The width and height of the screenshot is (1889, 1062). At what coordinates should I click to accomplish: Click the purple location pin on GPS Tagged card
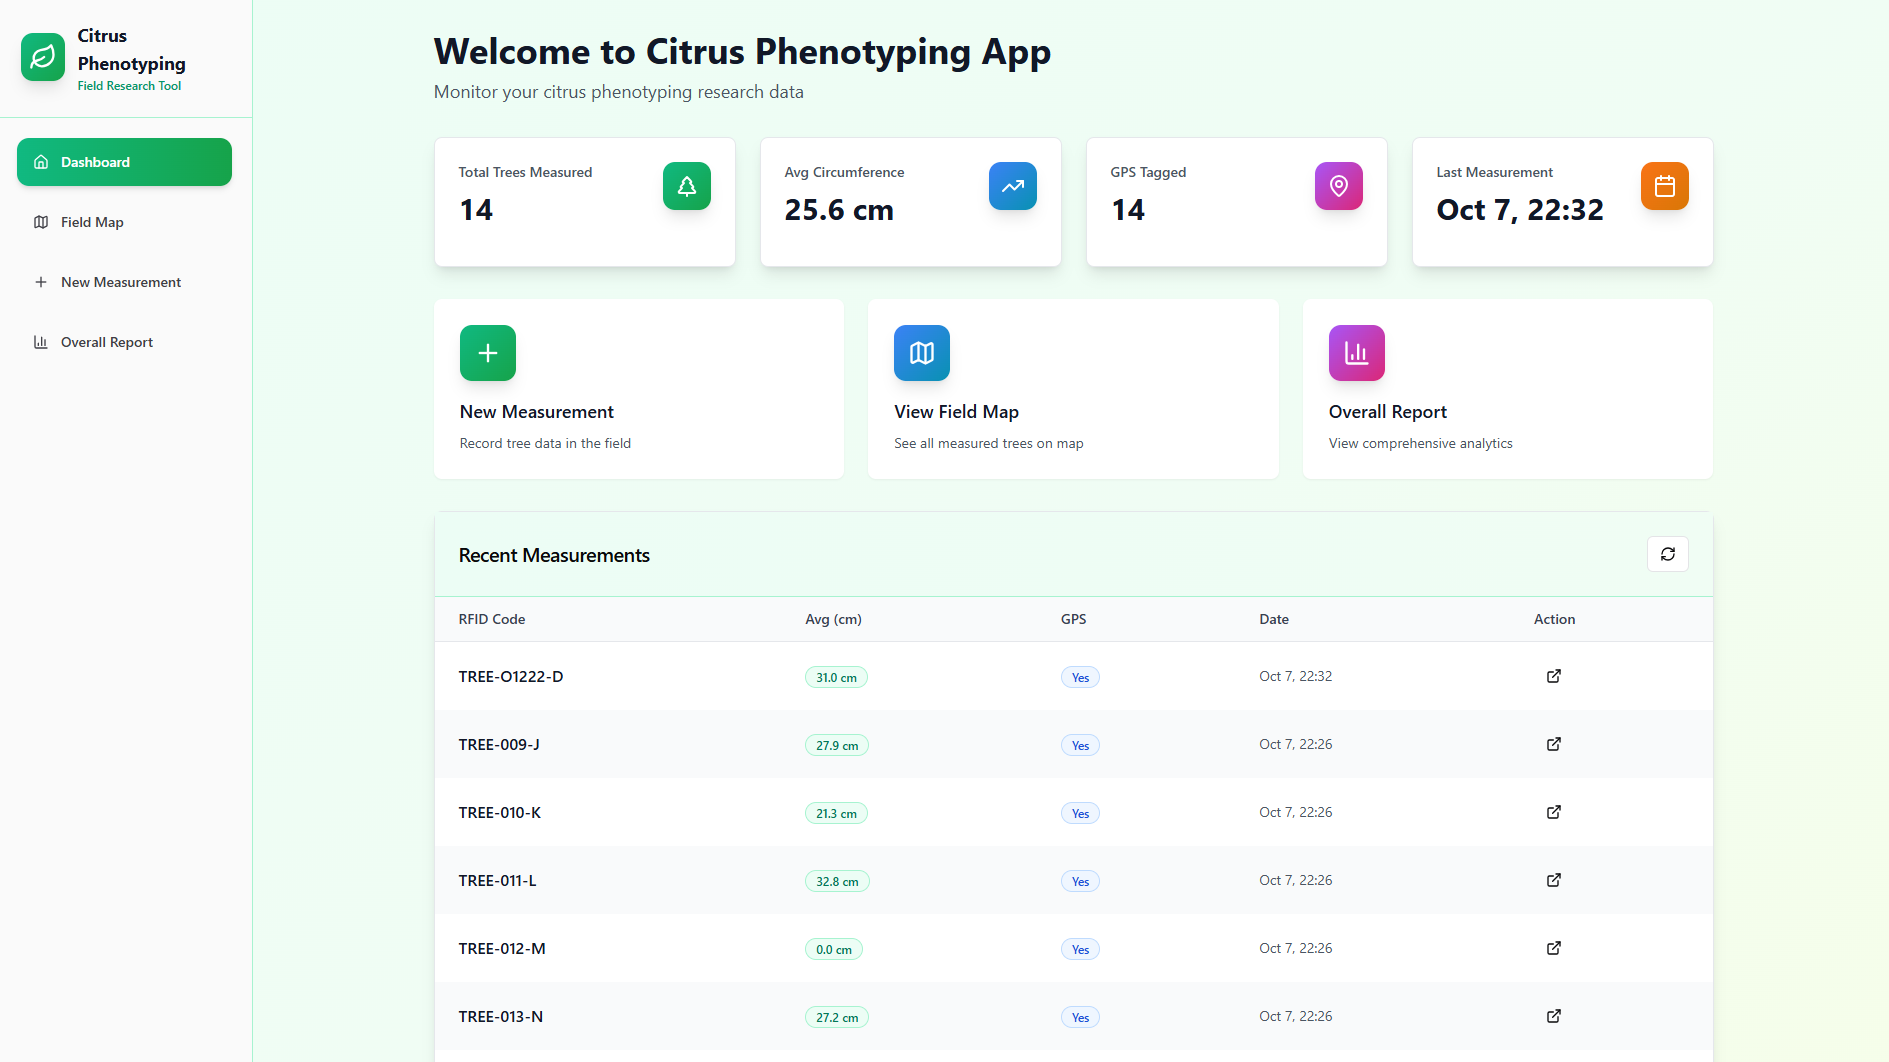[x=1339, y=186]
